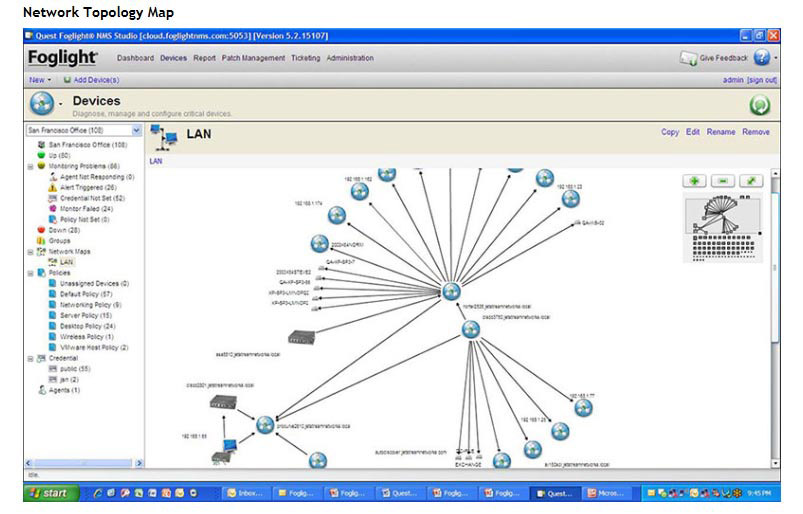Click the Monitor Failed purple icon

coord(52,208)
